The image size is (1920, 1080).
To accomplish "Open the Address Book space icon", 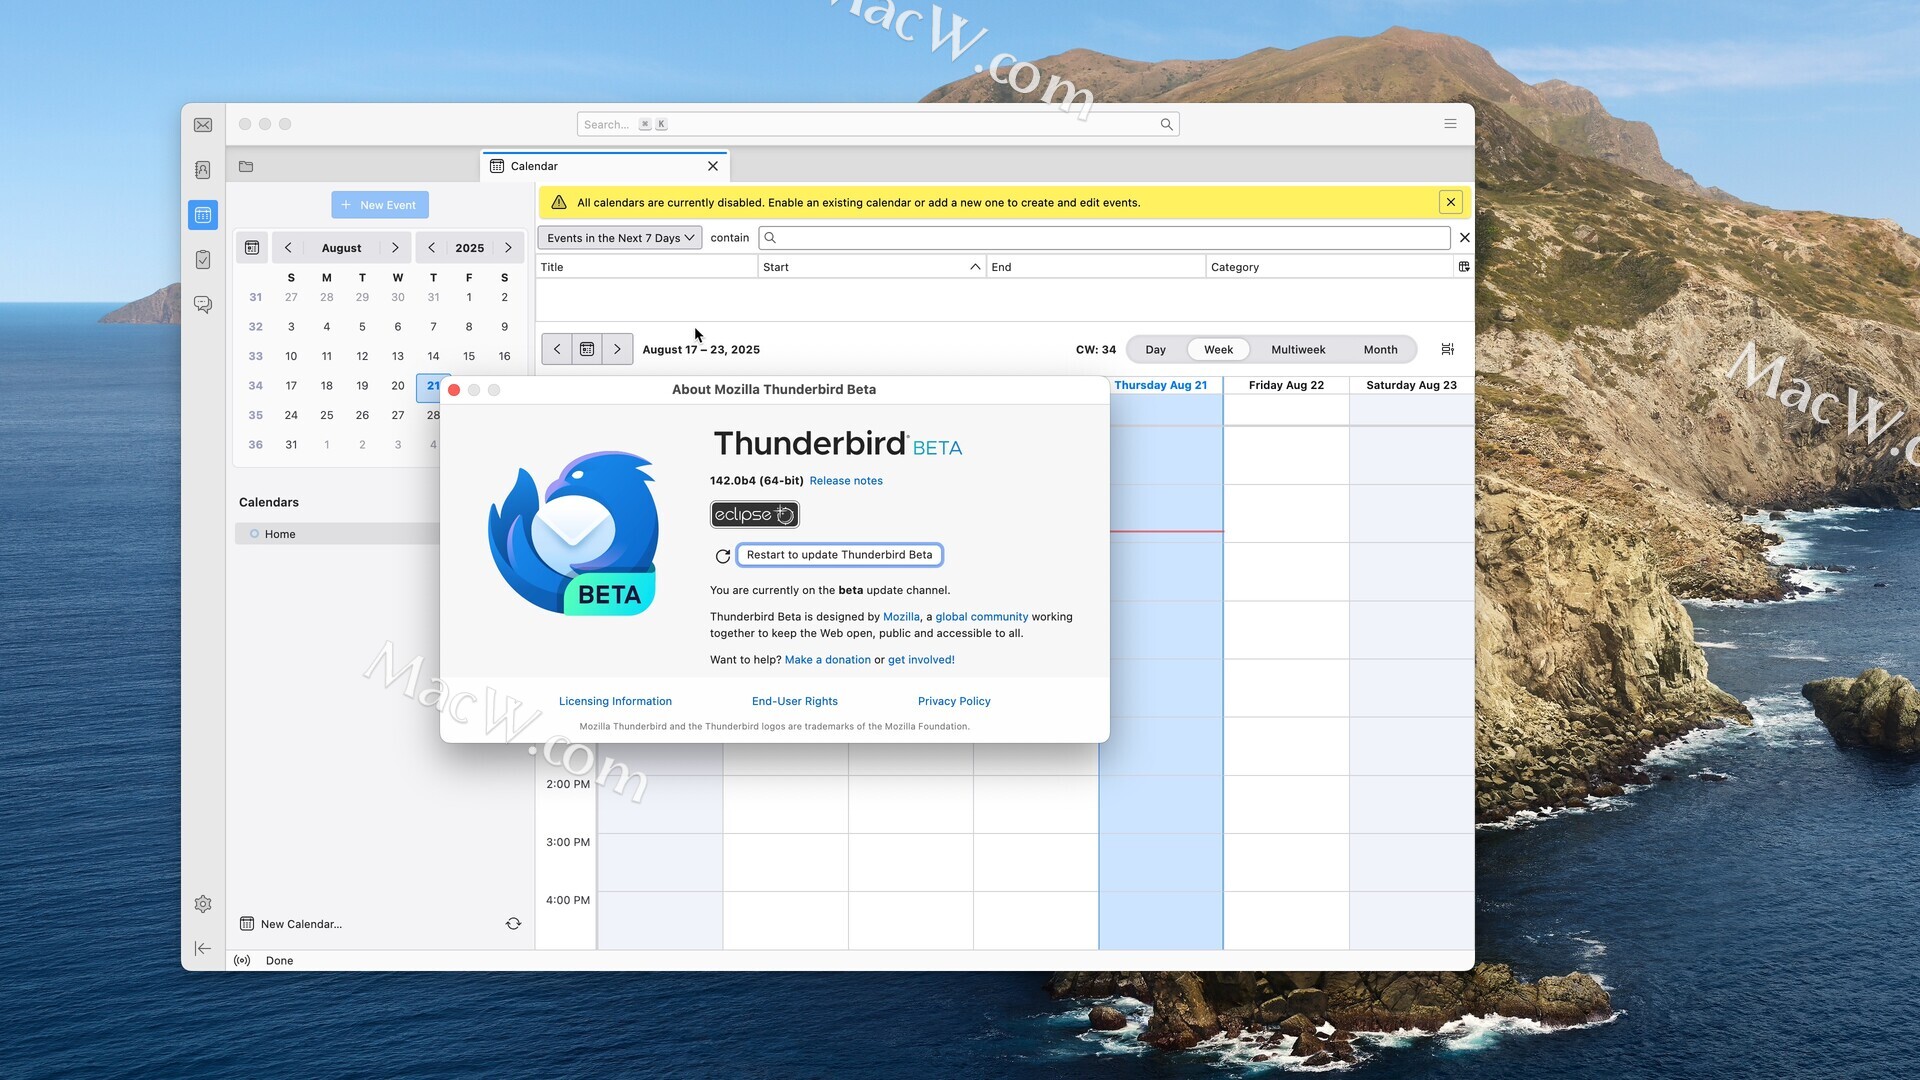I will 203,170.
